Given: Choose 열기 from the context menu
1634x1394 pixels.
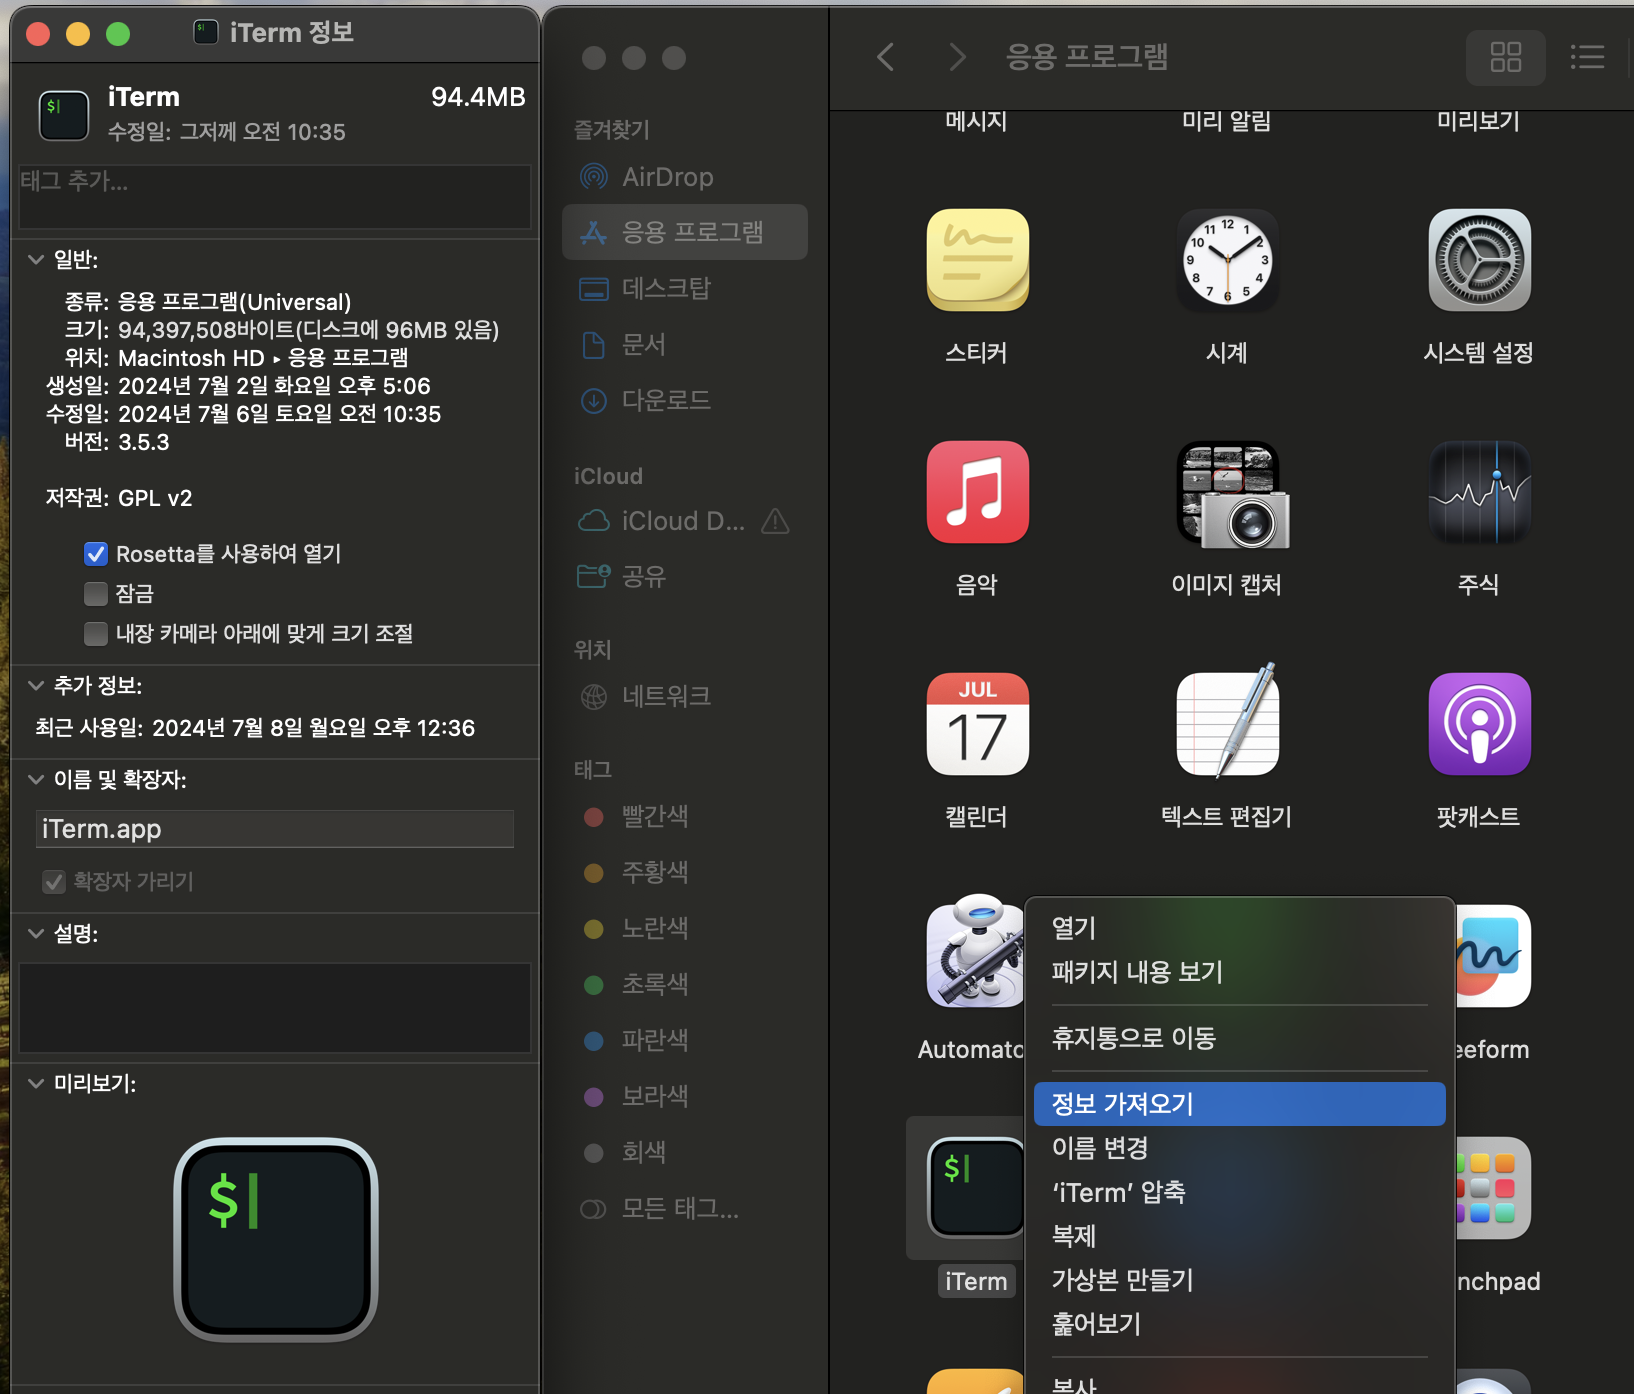Looking at the screenshot, I should tap(1240, 928).
